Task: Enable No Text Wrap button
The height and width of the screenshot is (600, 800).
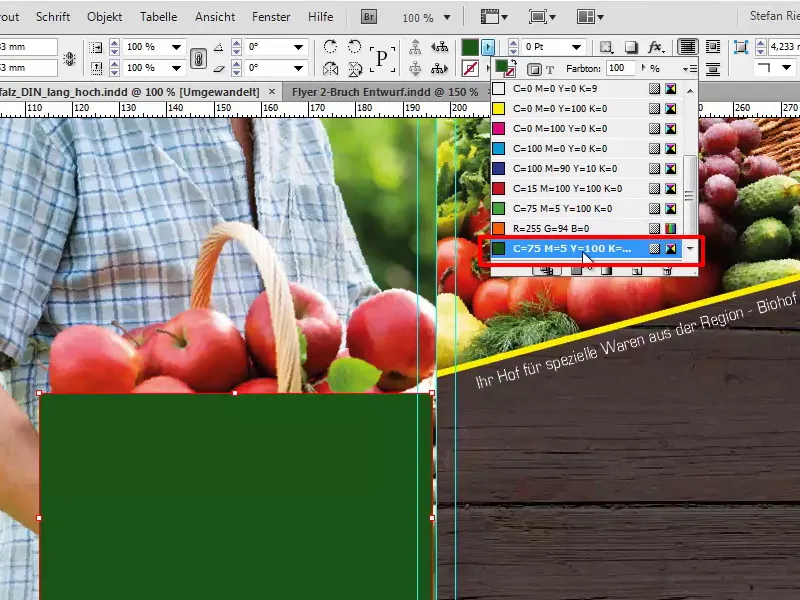Action: click(x=688, y=47)
